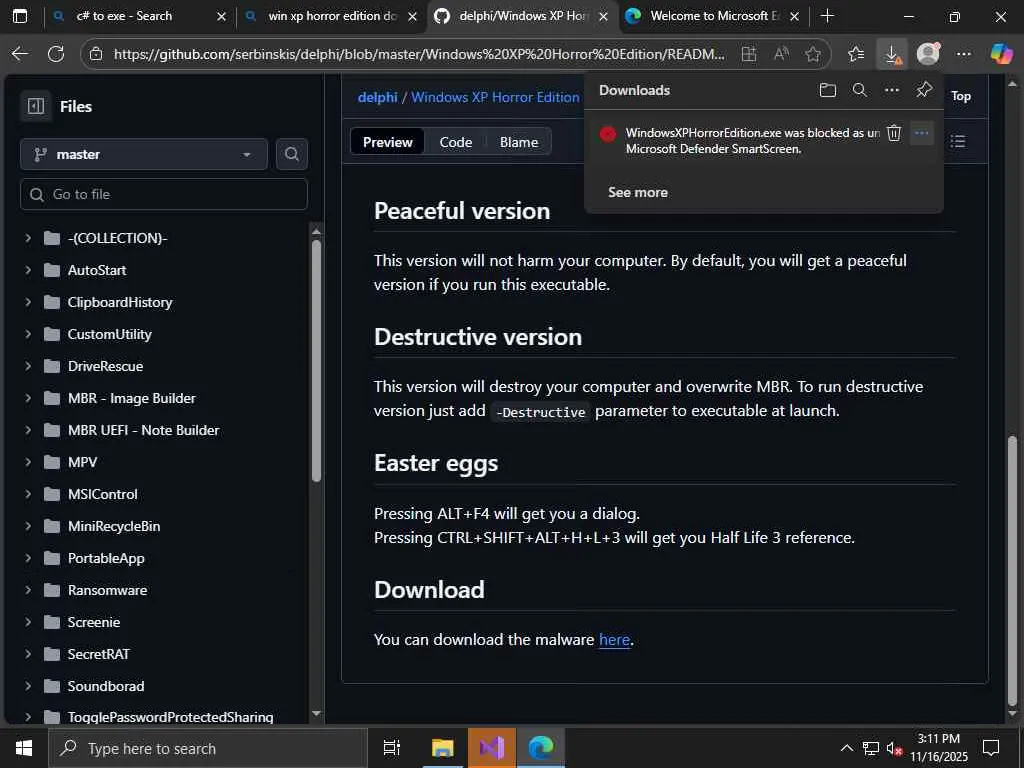
Task: Search downloads using the magnifier icon
Action: [x=859, y=90]
